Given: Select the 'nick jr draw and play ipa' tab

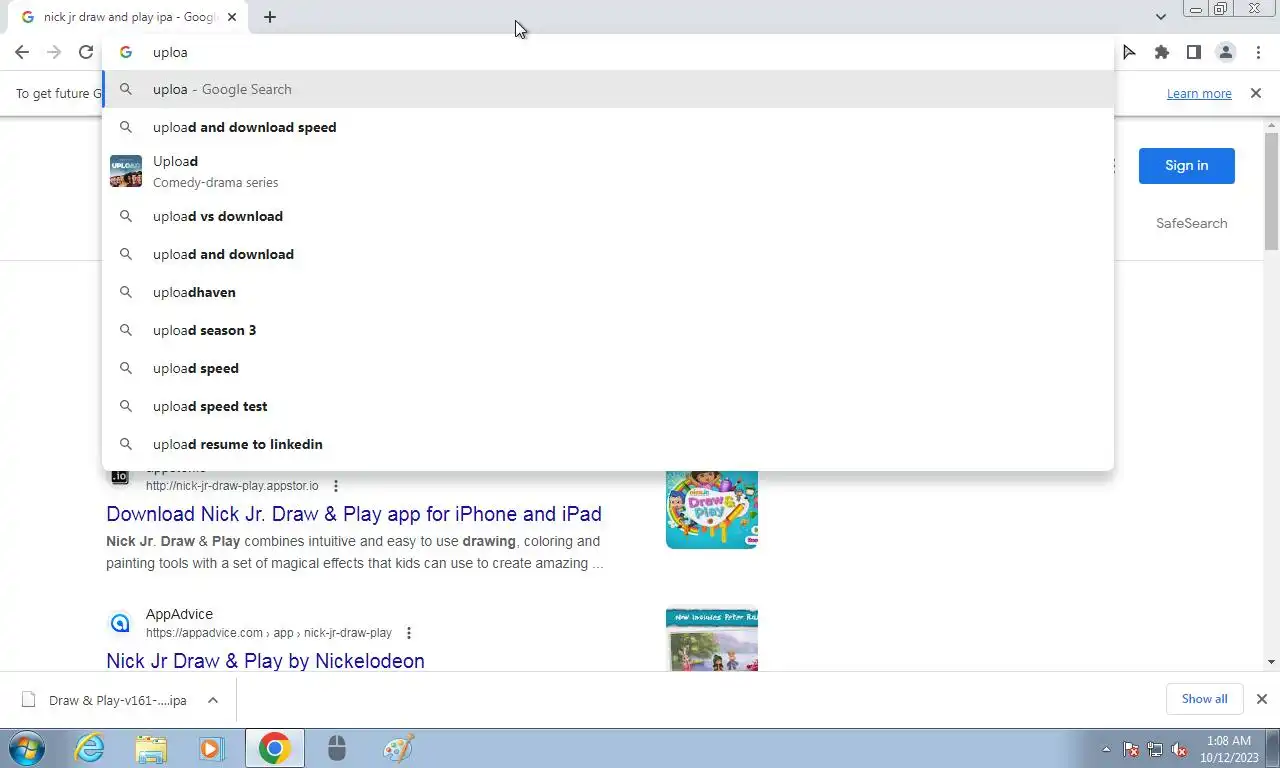Looking at the screenshot, I should [128, 17].
